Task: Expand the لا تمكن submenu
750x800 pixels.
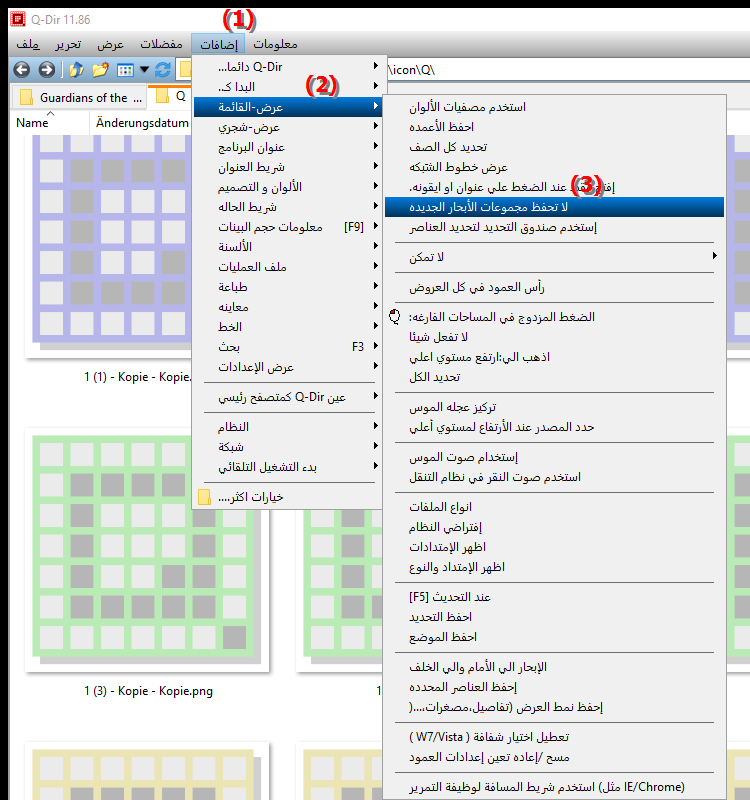Action: 554,257
